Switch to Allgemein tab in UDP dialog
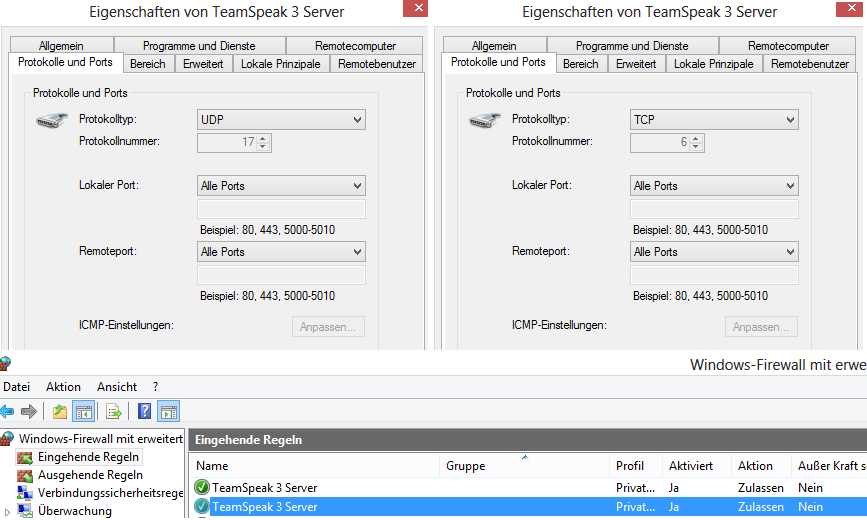This screenshot has width=867, height=520. (x=61, y=45)
